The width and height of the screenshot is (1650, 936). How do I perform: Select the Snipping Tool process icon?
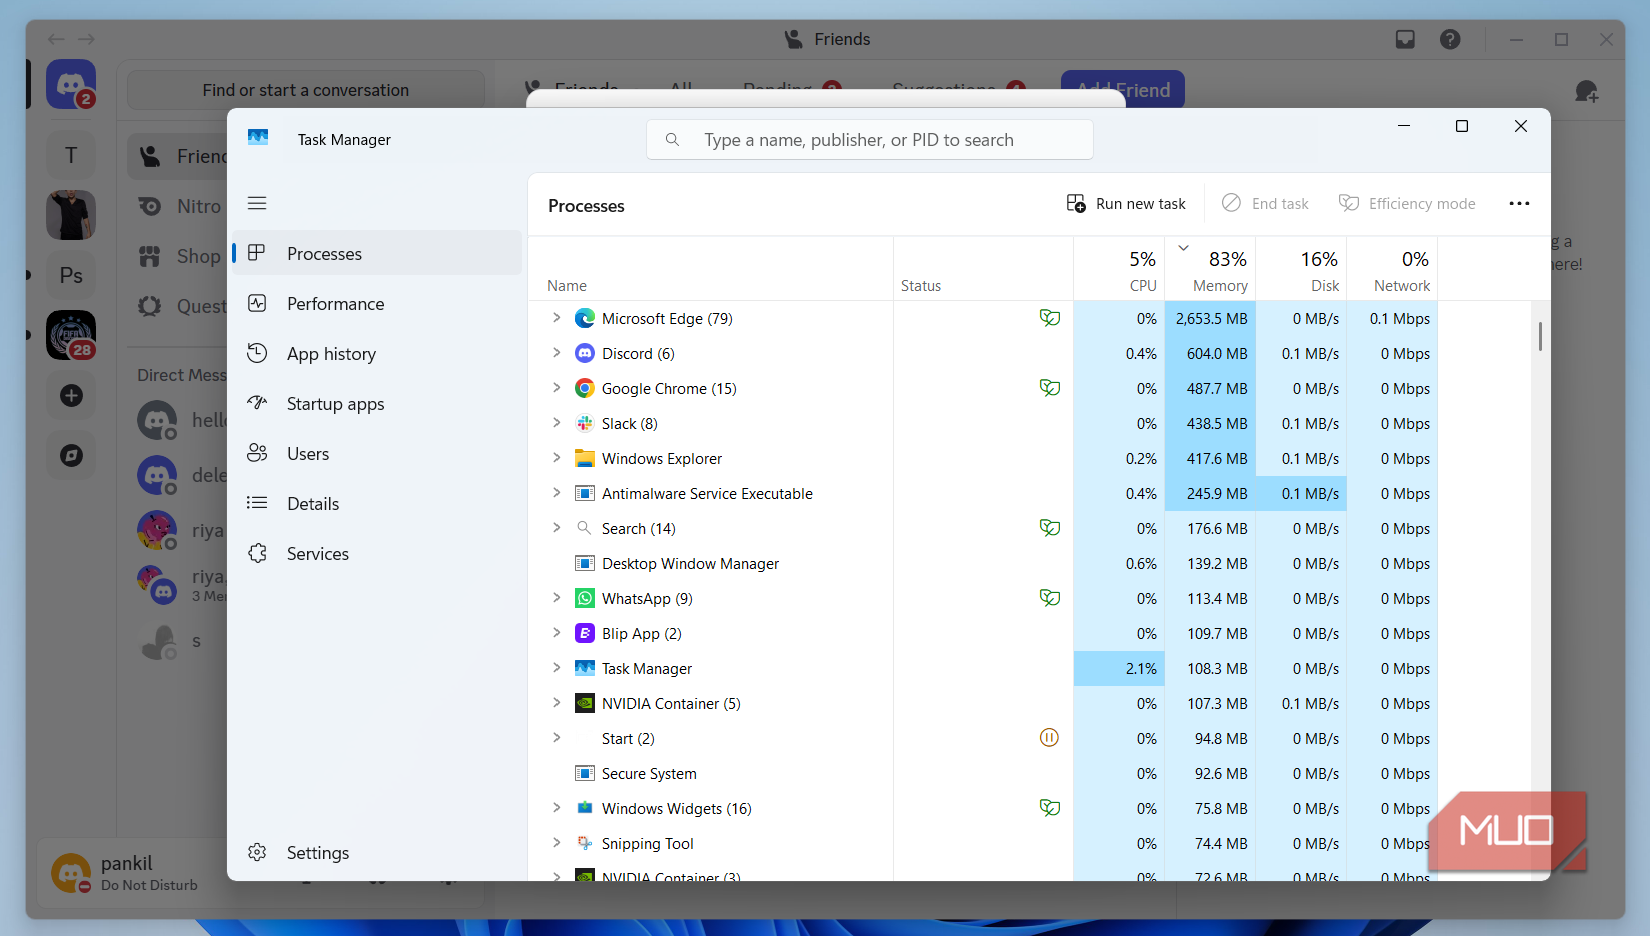[585, 843]
